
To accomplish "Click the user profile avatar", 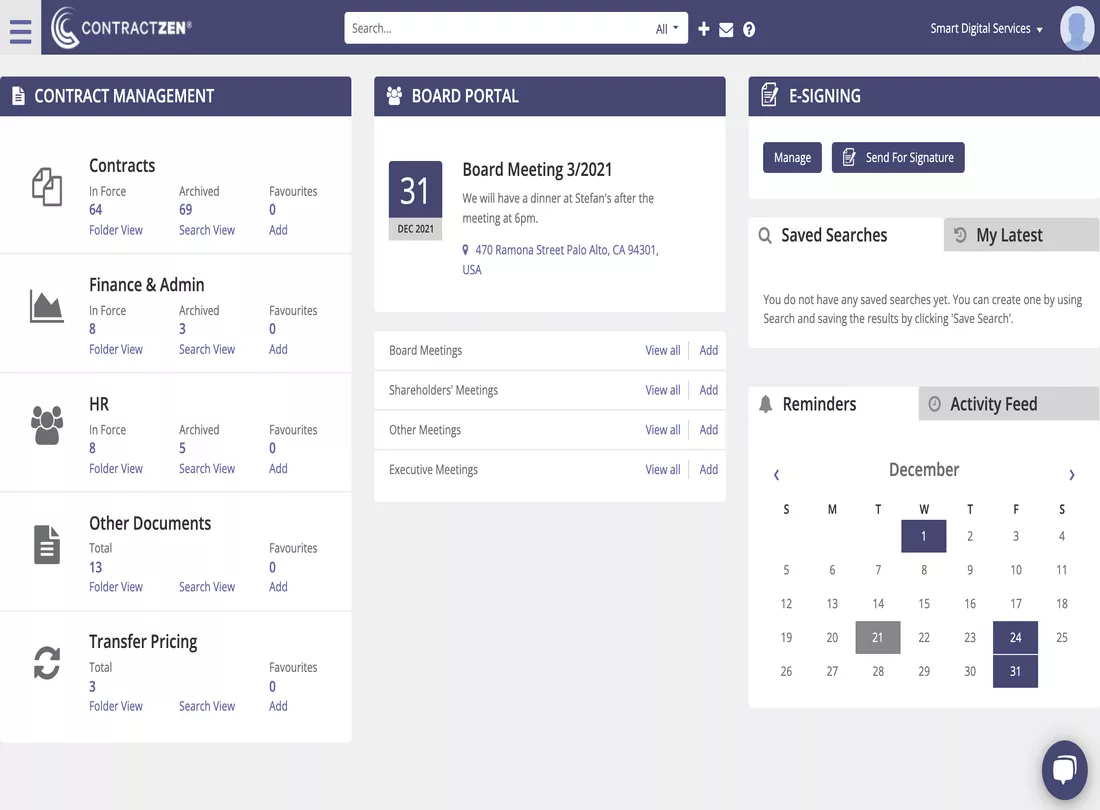I will tap(1076, 28).
